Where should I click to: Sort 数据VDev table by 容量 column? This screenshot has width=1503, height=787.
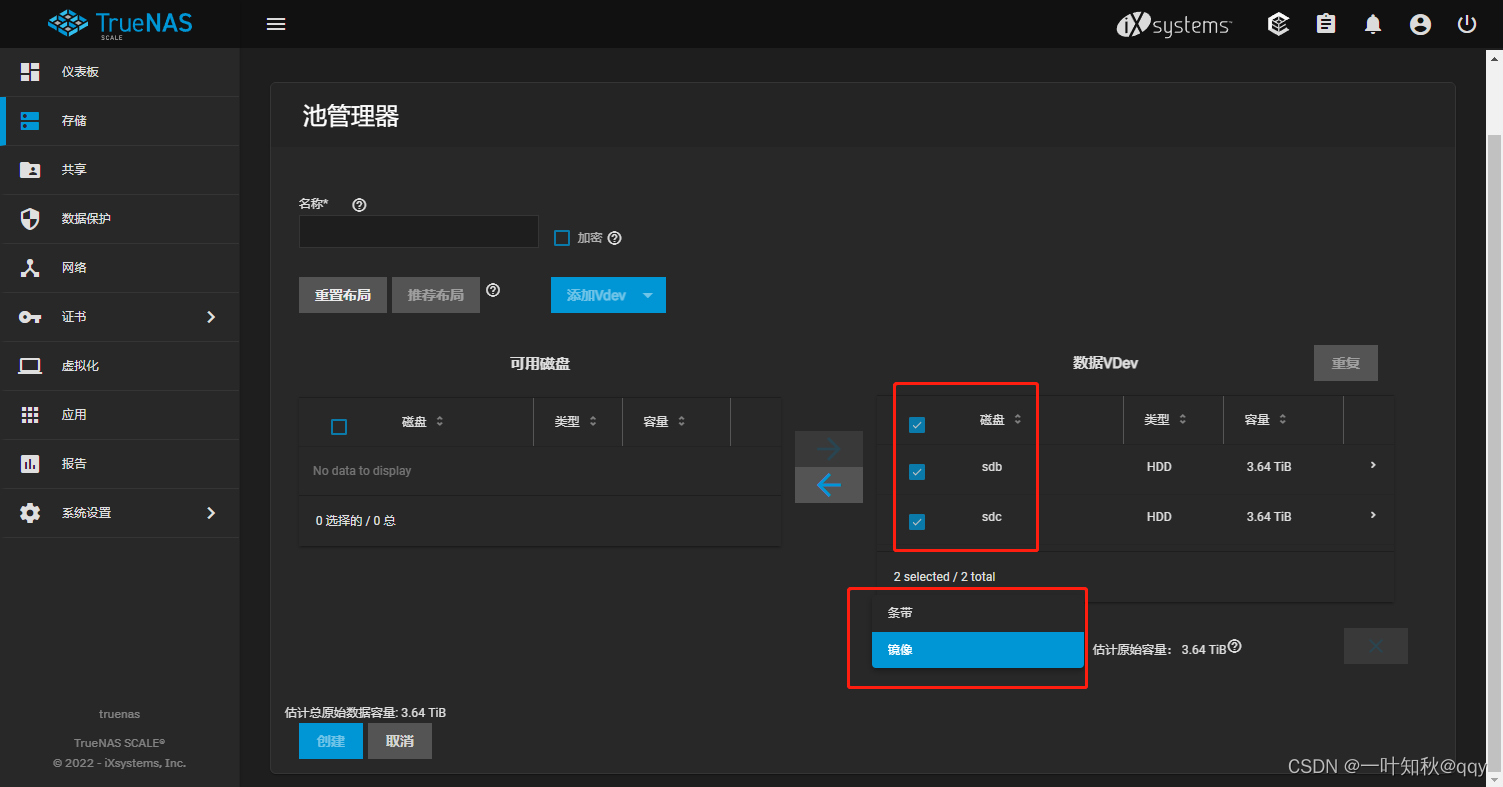(x=1266, y=420)
